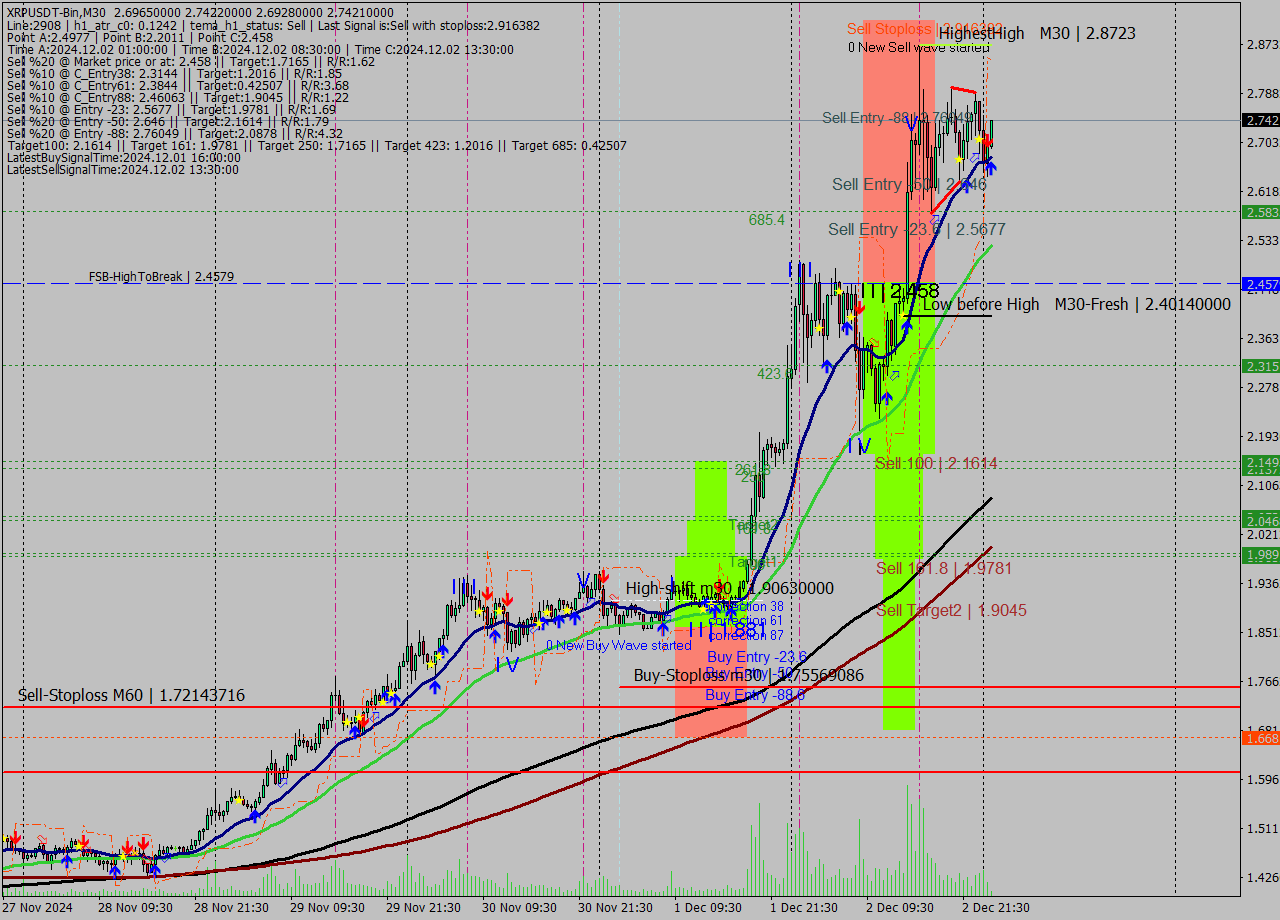Screen dimensions: 1280x920
Task: Click the orange 1.668 price tag
Action: pyautogui.click(x=1260, y=738)
